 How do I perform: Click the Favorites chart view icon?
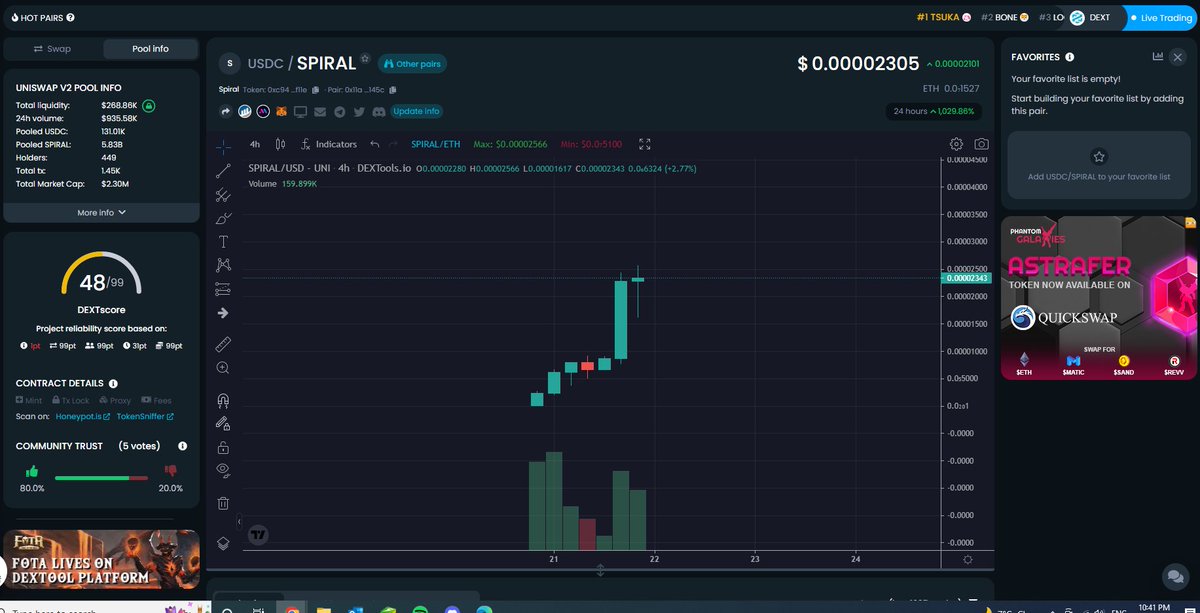1158,57
